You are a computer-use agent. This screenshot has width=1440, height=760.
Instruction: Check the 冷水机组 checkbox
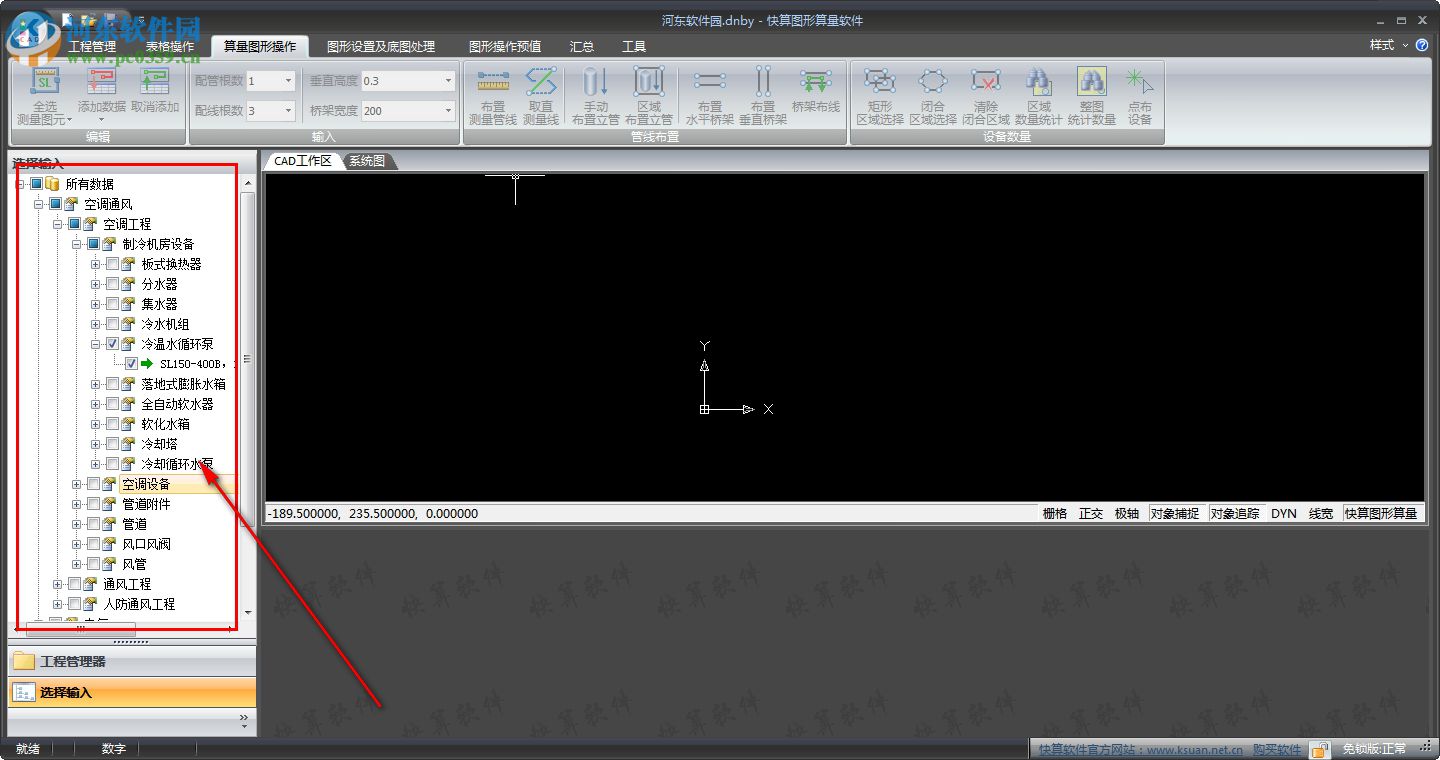pyautogui.click(x=112, y=324)
